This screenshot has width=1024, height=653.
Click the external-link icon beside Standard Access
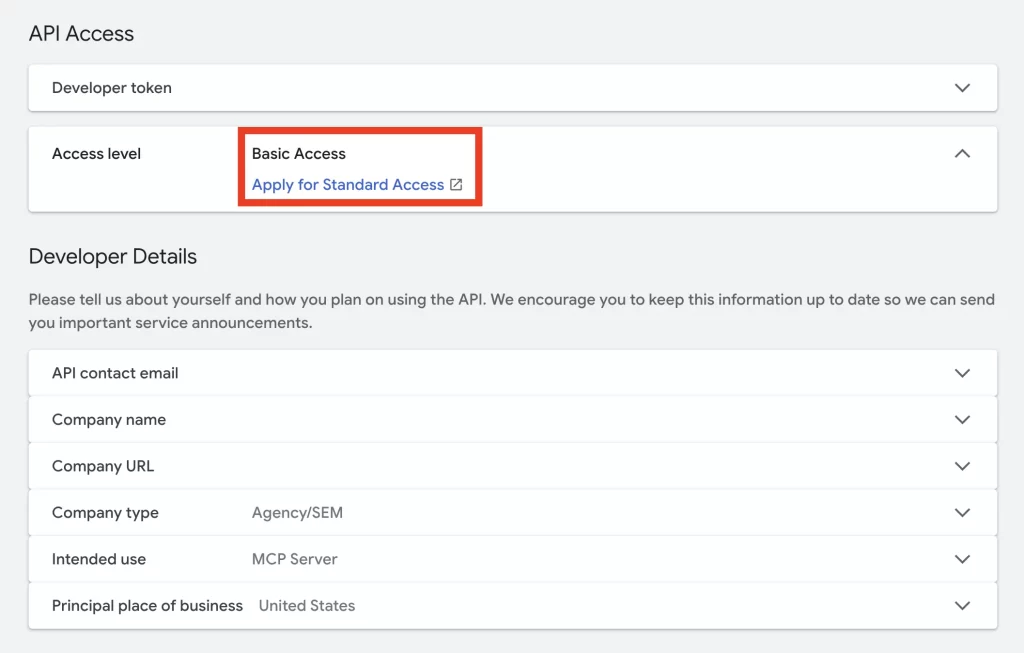click(x=456, y=185)
